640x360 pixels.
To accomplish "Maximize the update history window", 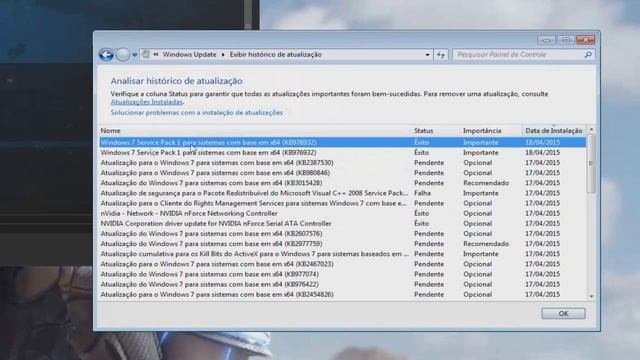I will pyautogui.click(x=566, y=40).
